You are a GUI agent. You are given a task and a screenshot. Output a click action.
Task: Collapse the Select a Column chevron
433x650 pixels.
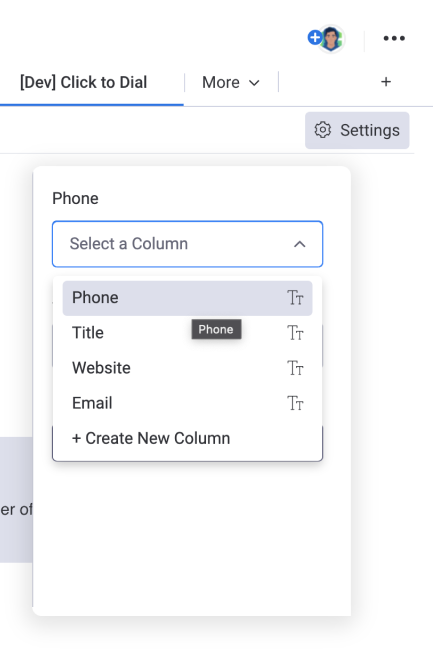[x=300, y=244]
